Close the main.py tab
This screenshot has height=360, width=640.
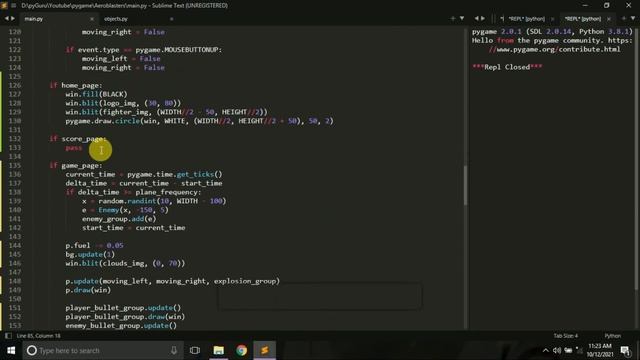pyautogui.click(x=92, y=19)
